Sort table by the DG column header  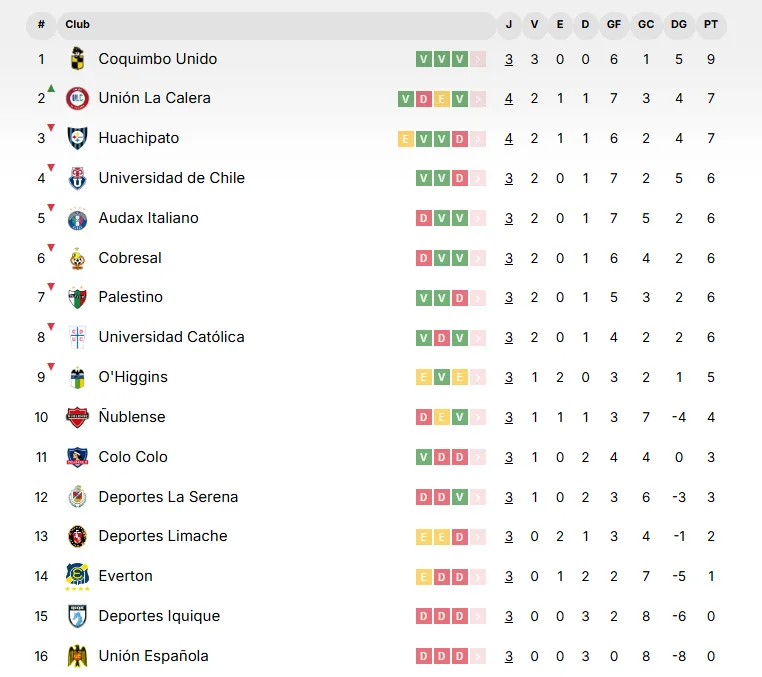click(679, 24)
